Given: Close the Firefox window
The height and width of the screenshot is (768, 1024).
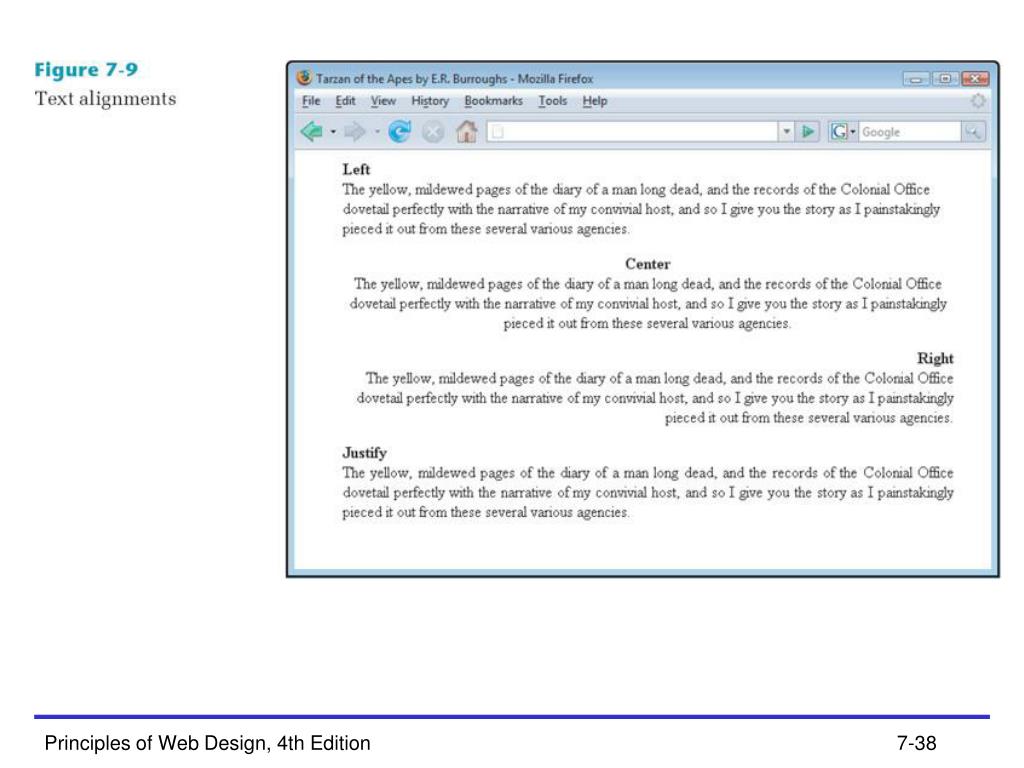Looking at the screenshot, I should 975,79.
